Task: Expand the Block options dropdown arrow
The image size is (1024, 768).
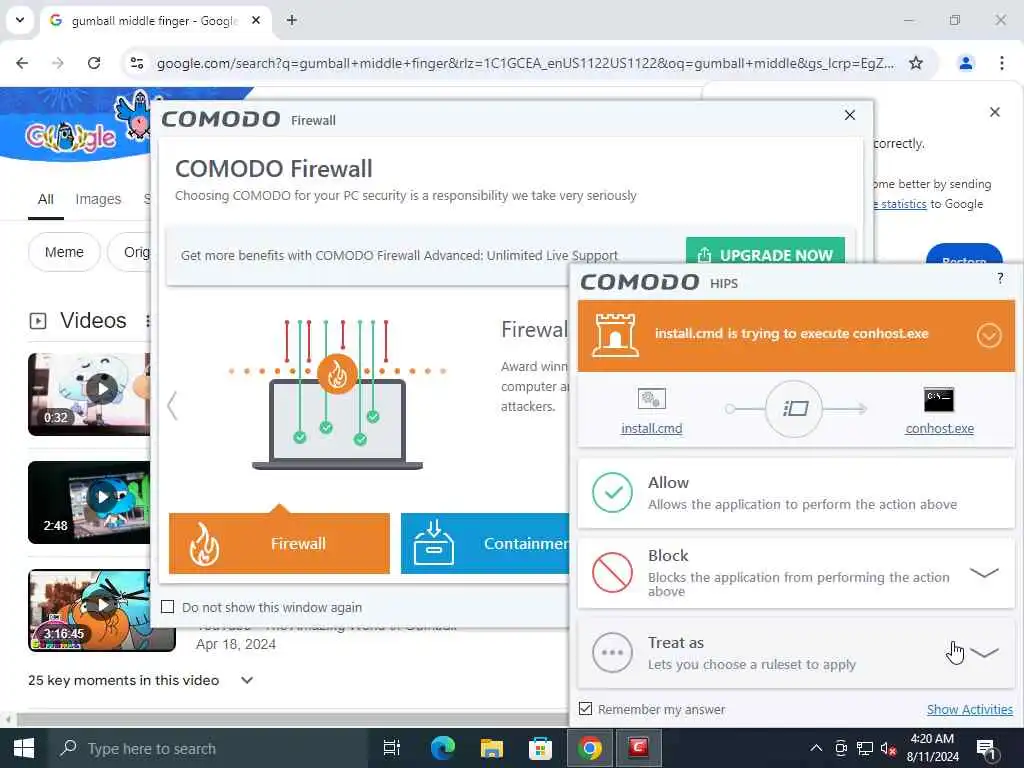Action: [x=984, y=572]
